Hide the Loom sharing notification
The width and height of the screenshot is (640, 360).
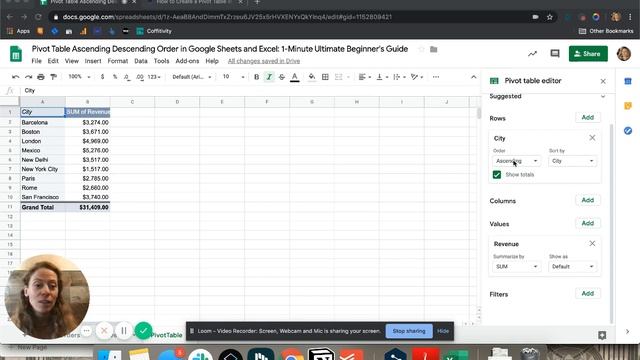[x=443, y=331]
